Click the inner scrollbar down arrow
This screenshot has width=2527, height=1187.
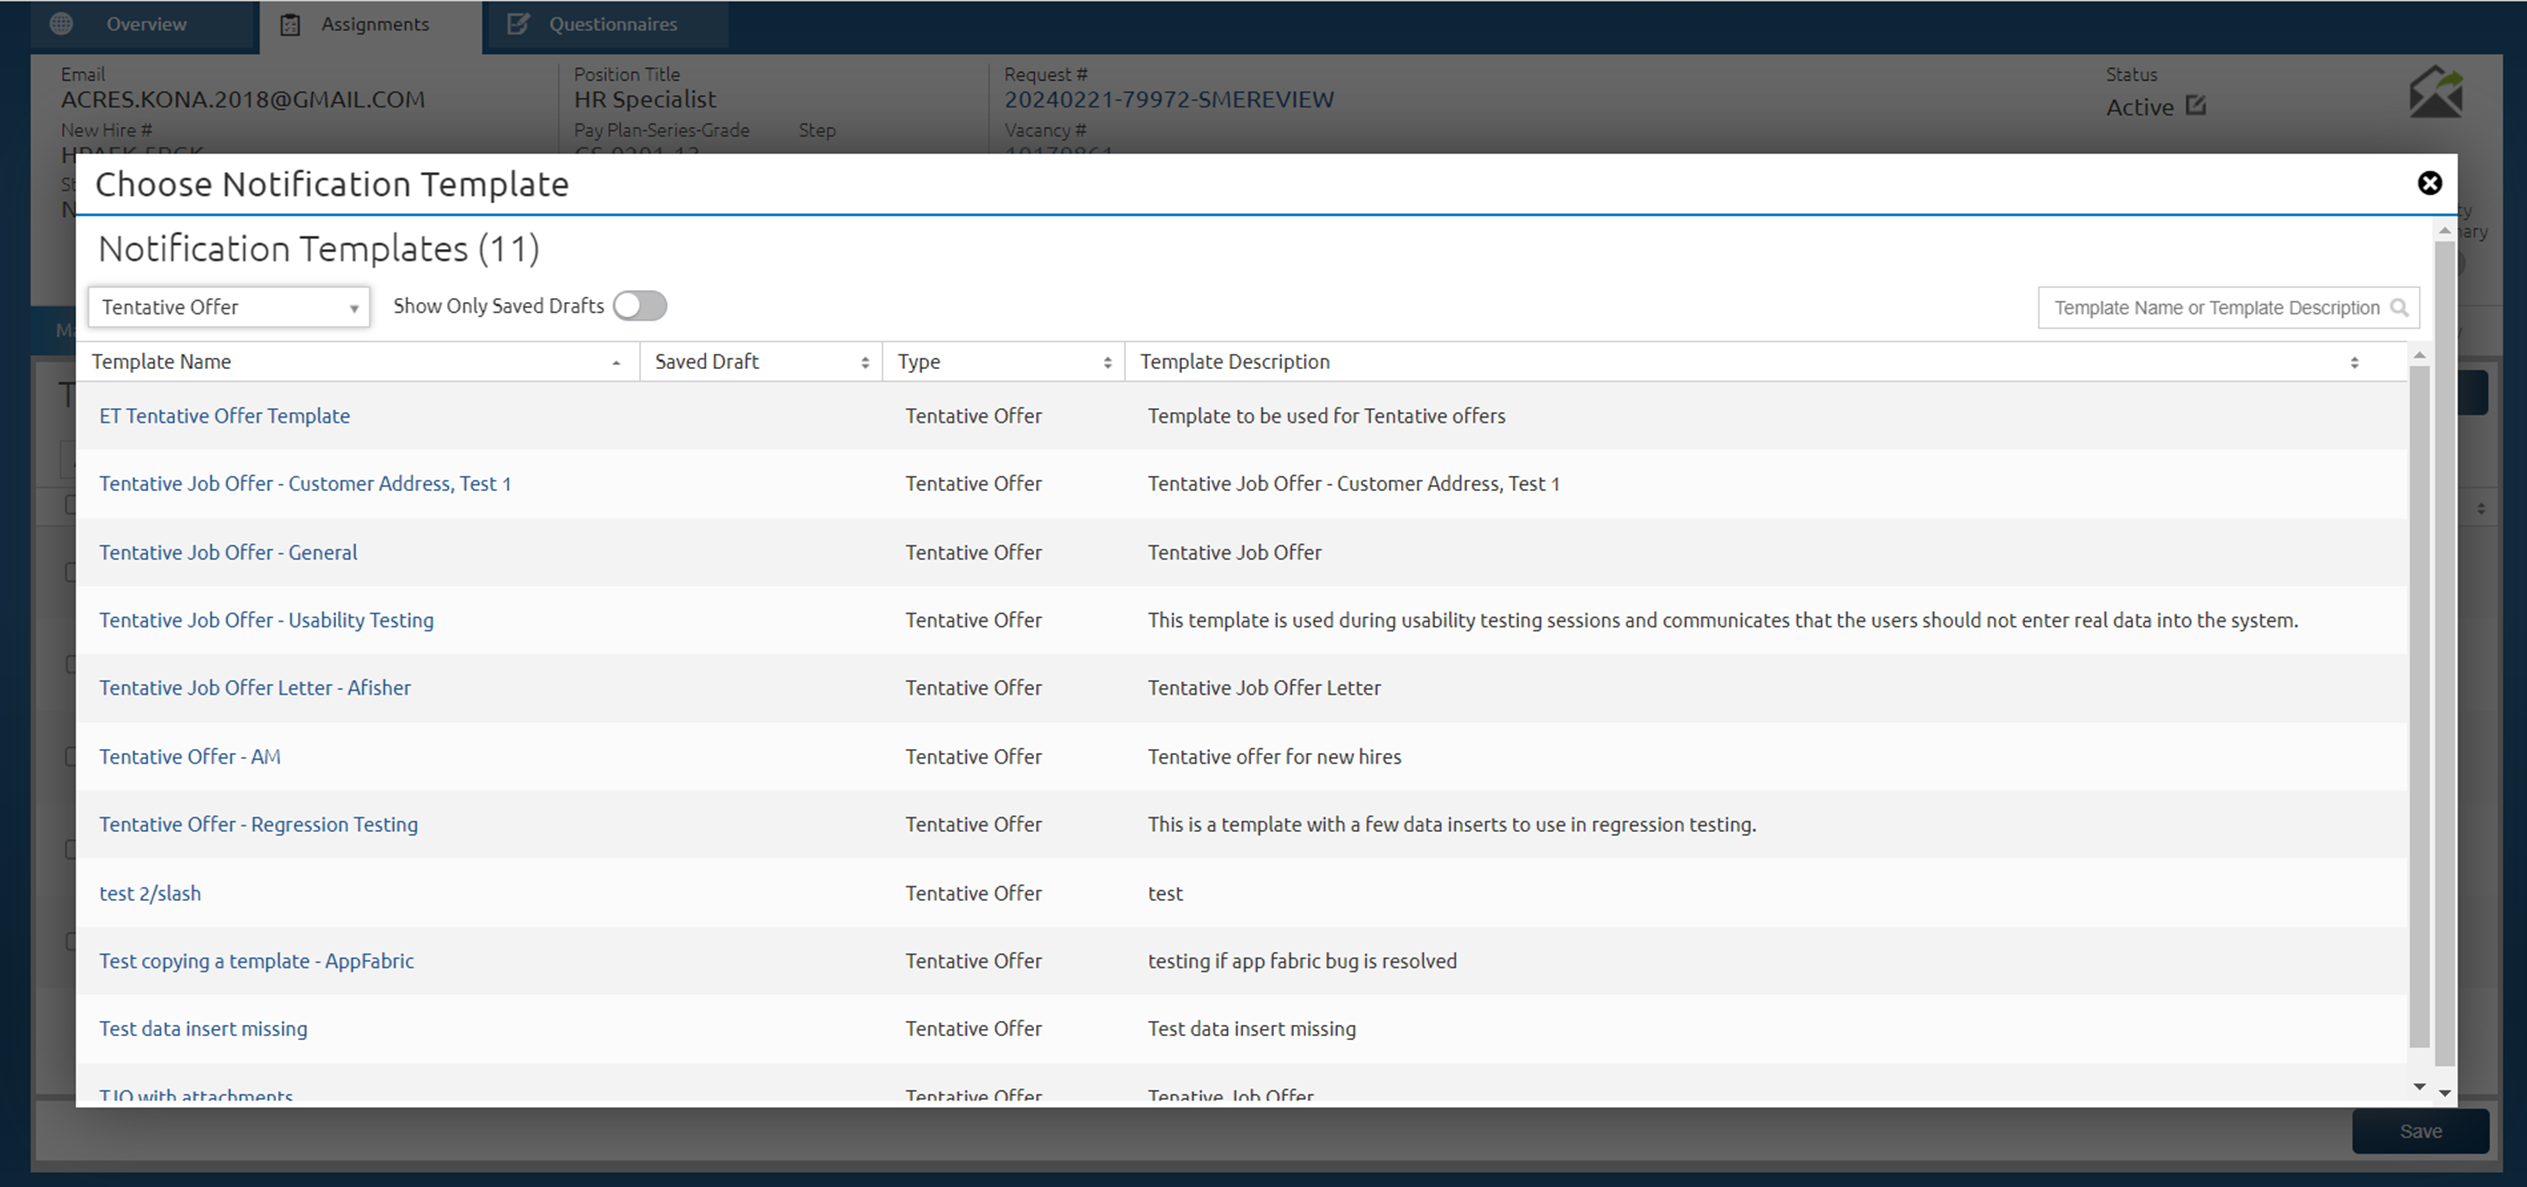2419,1087
